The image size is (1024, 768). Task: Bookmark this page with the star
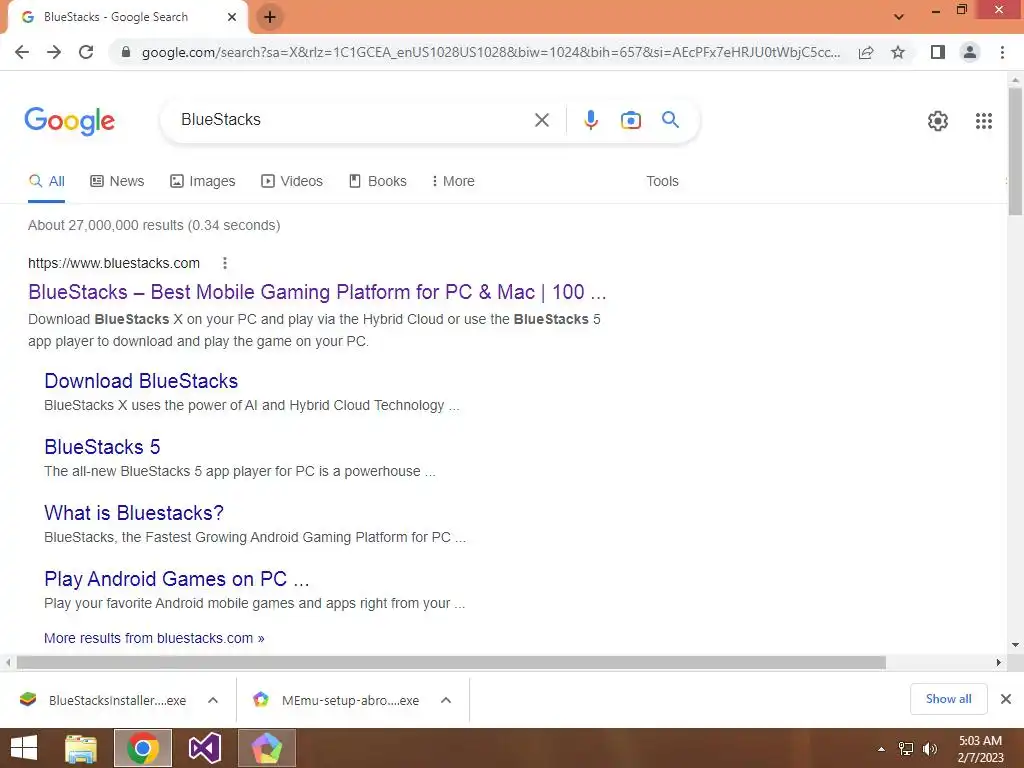(898, 52)
